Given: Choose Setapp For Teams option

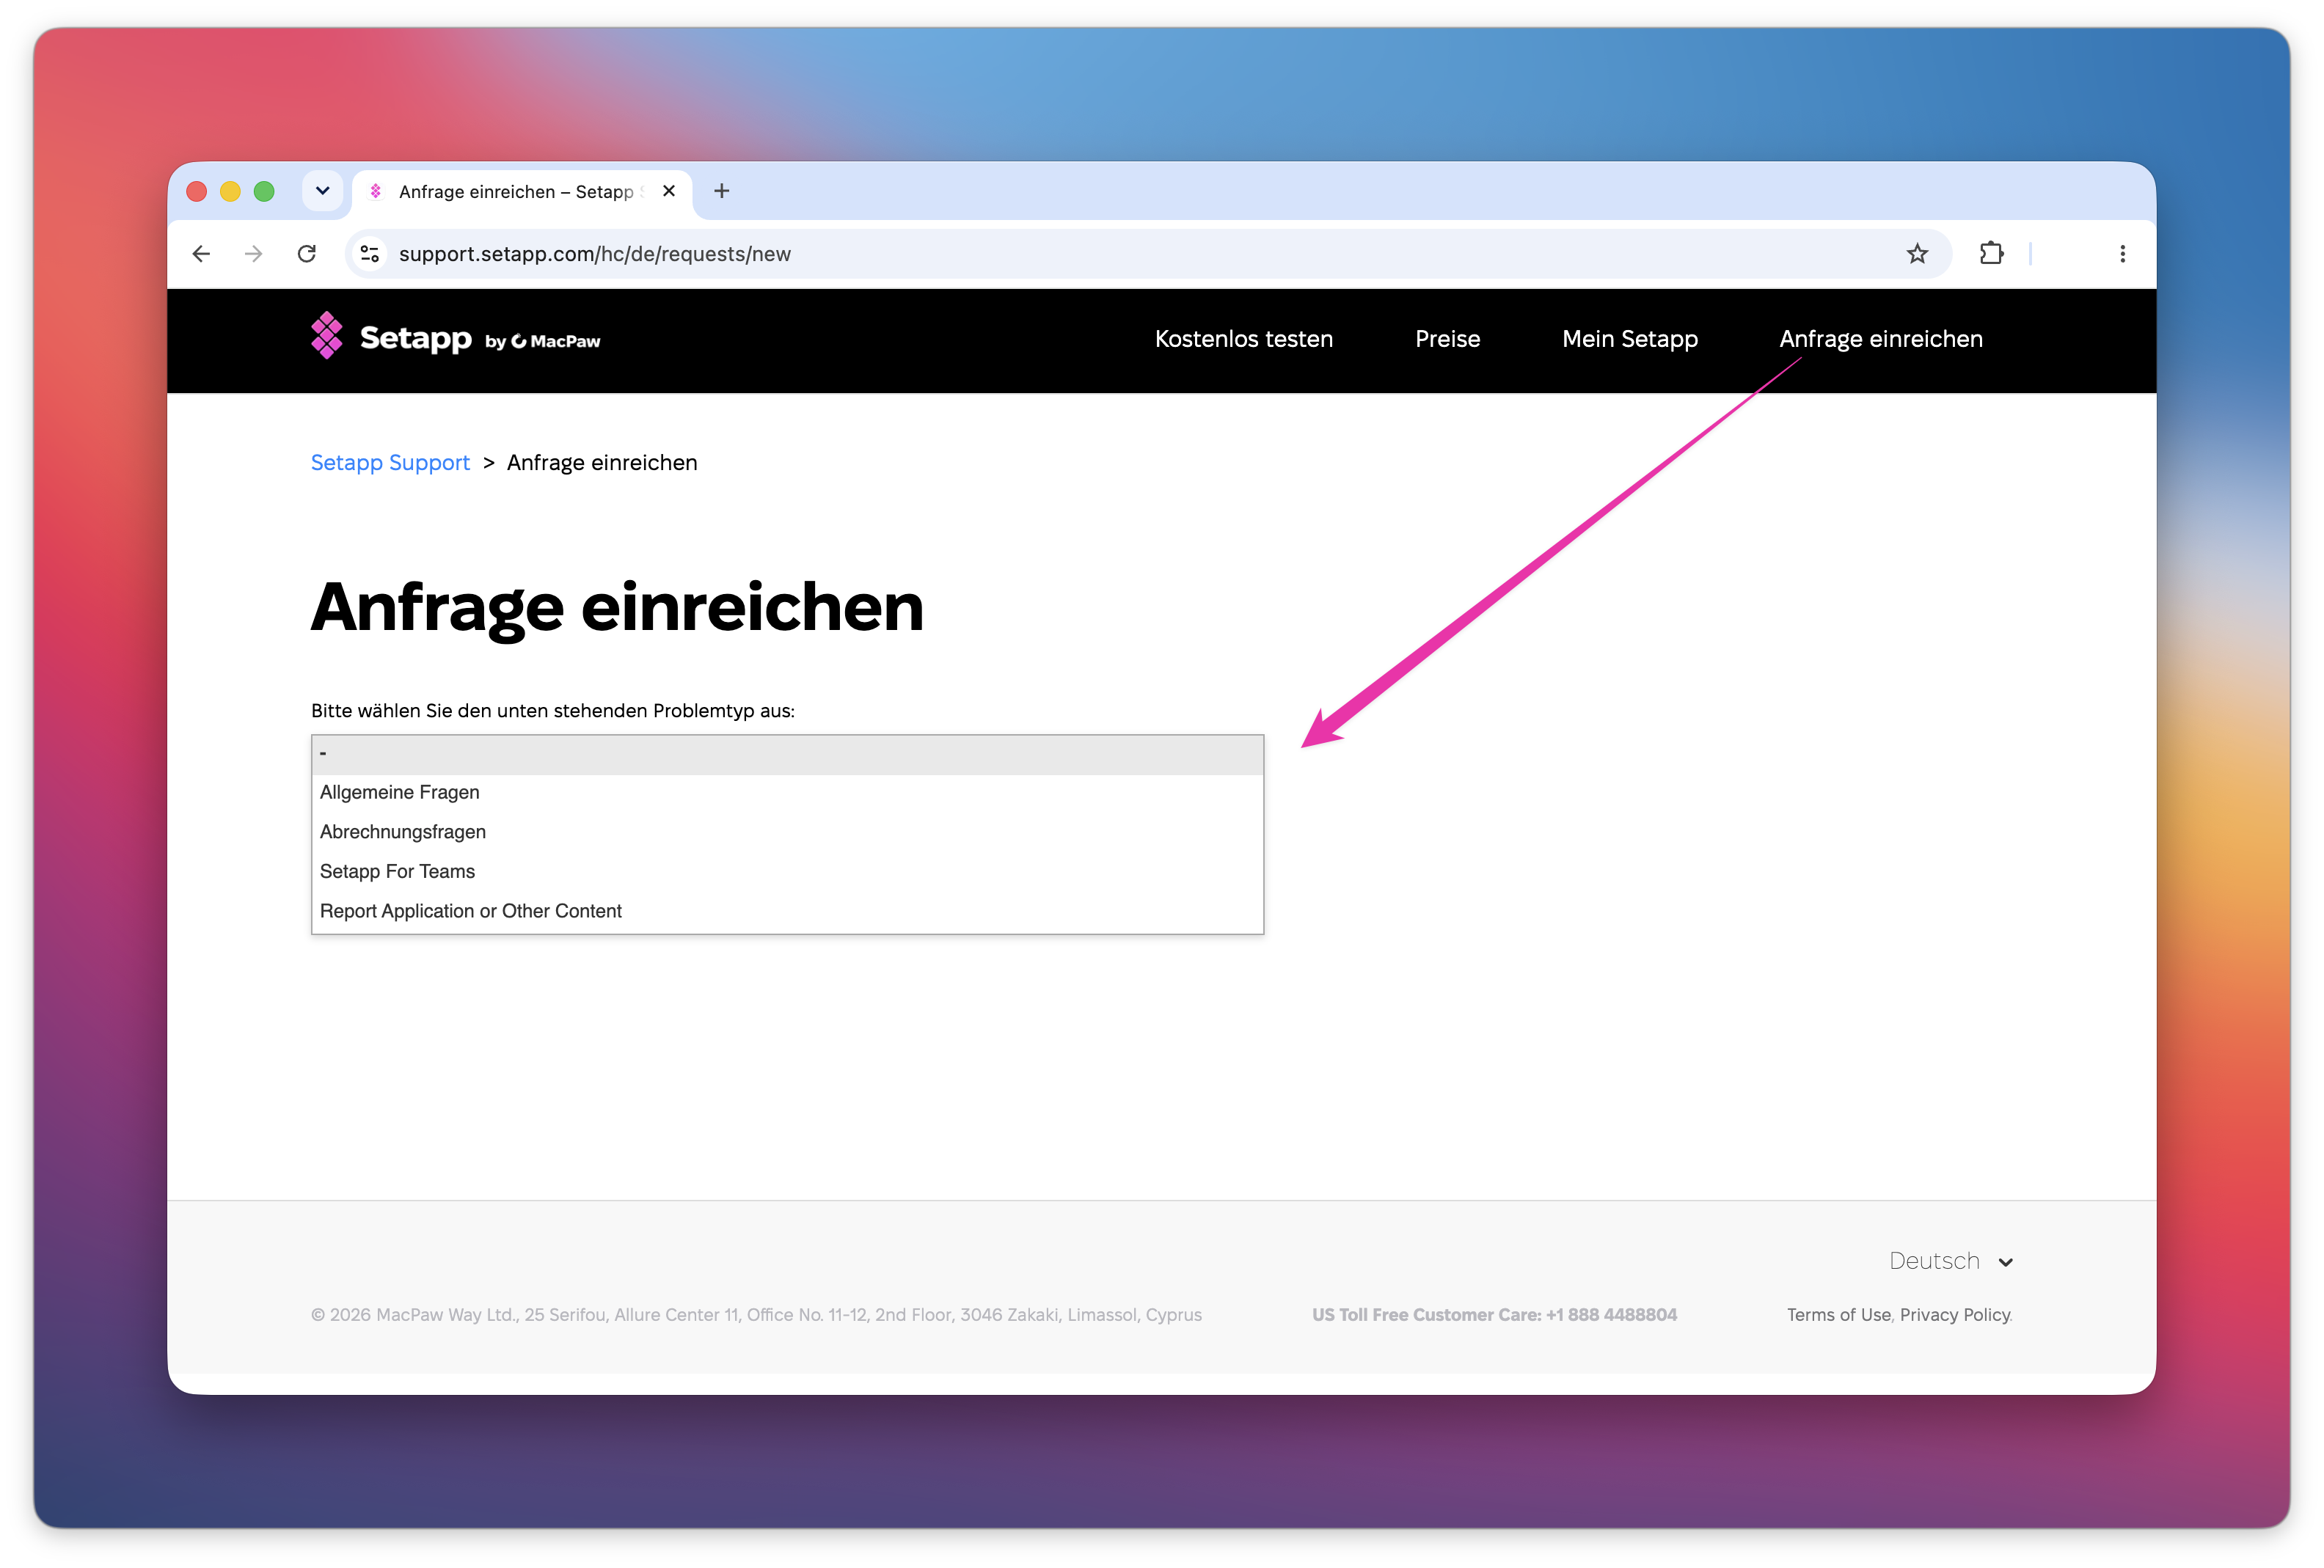Looking at the screenshot, I should 787,871.
